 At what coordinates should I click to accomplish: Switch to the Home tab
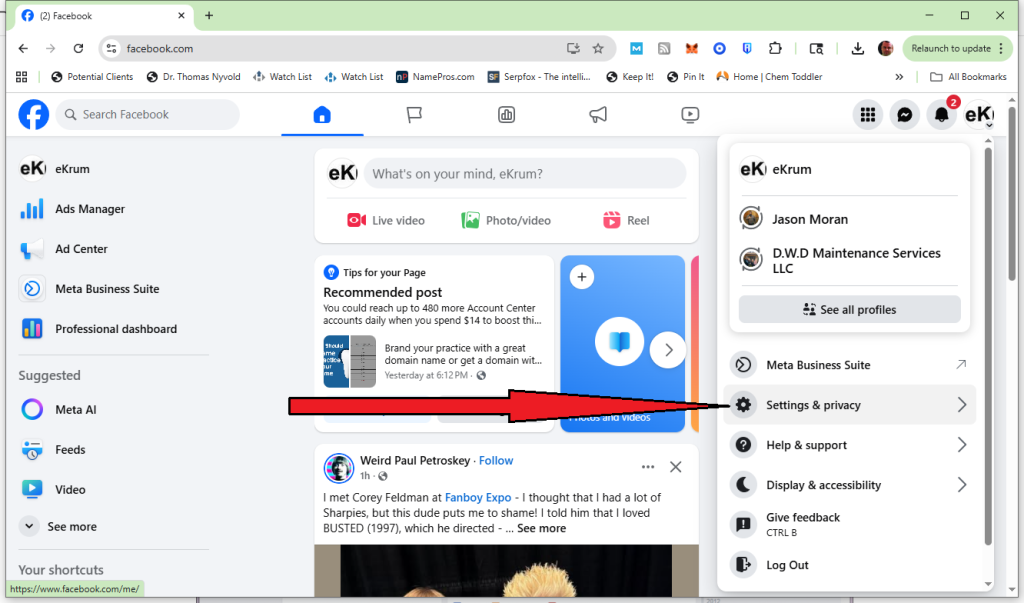tap(322, 115)
